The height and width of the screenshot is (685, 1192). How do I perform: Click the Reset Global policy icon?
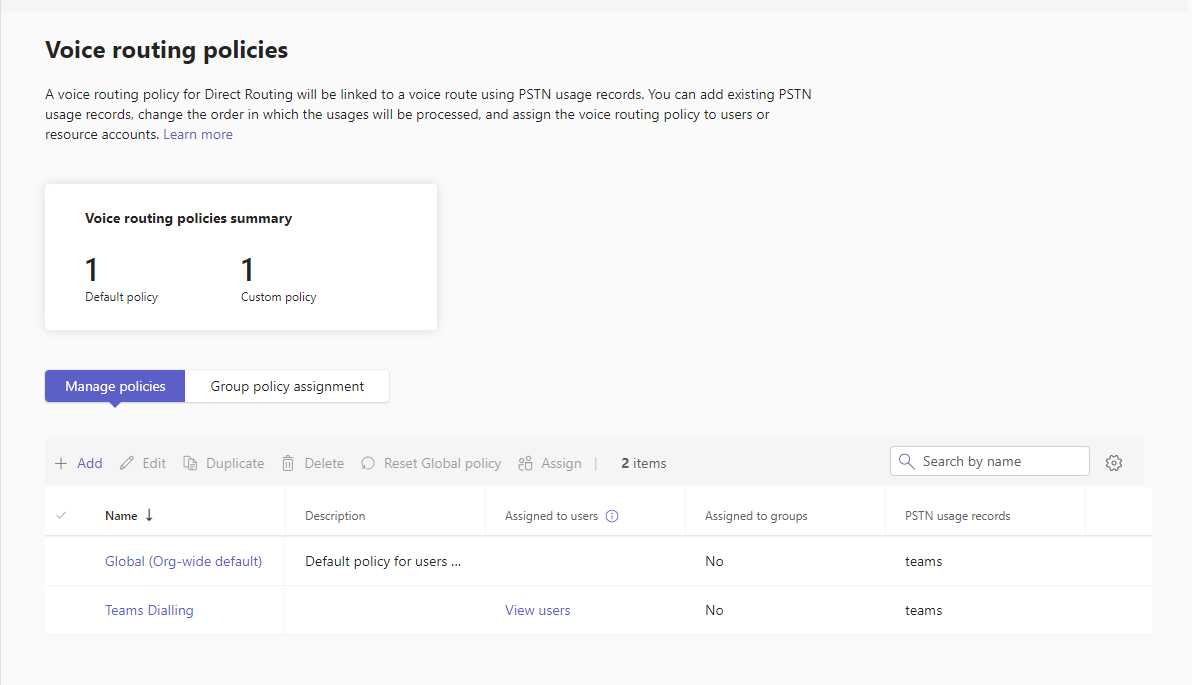click(368, 463)
